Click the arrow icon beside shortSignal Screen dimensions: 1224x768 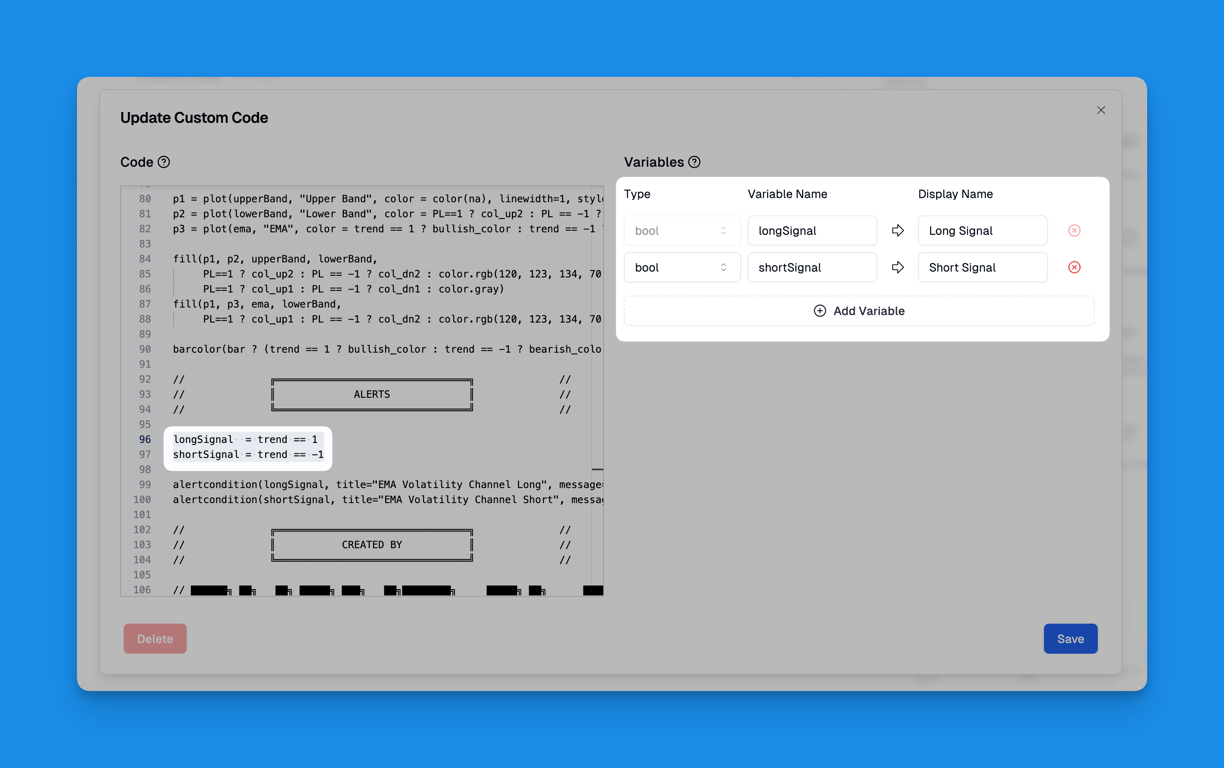pos(898,268)
